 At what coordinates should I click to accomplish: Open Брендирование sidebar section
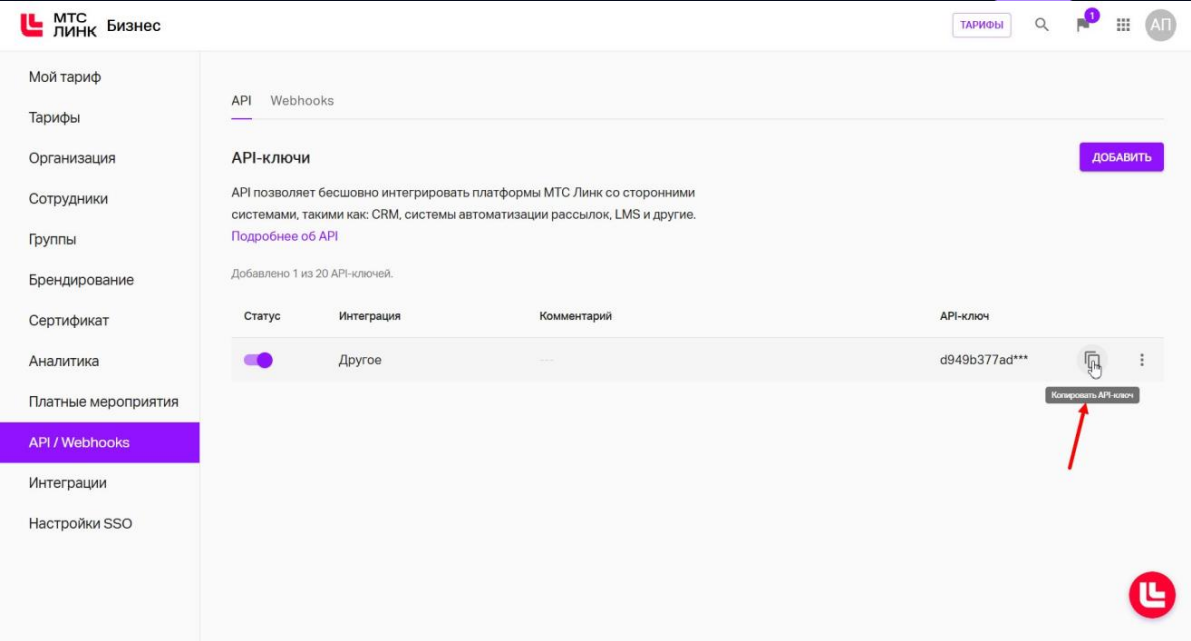81,280
